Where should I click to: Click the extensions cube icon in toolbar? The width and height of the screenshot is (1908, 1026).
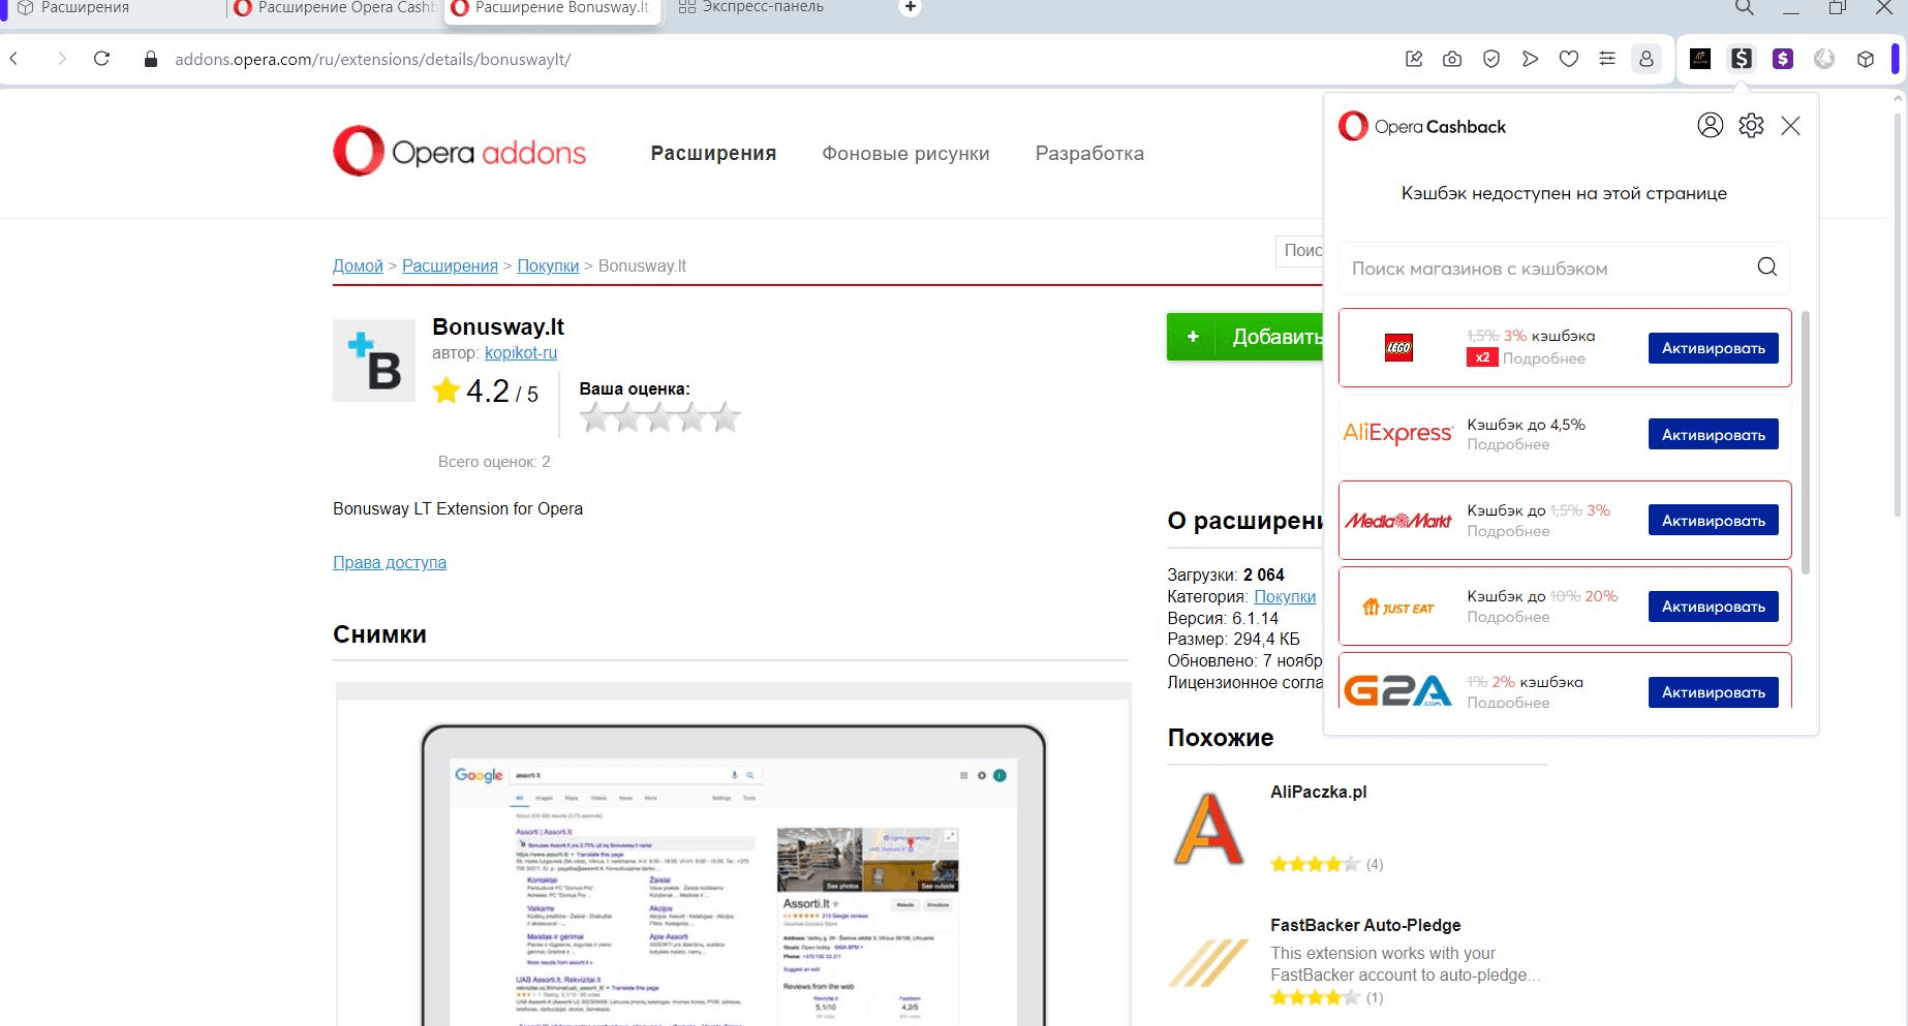point(1865,59)
